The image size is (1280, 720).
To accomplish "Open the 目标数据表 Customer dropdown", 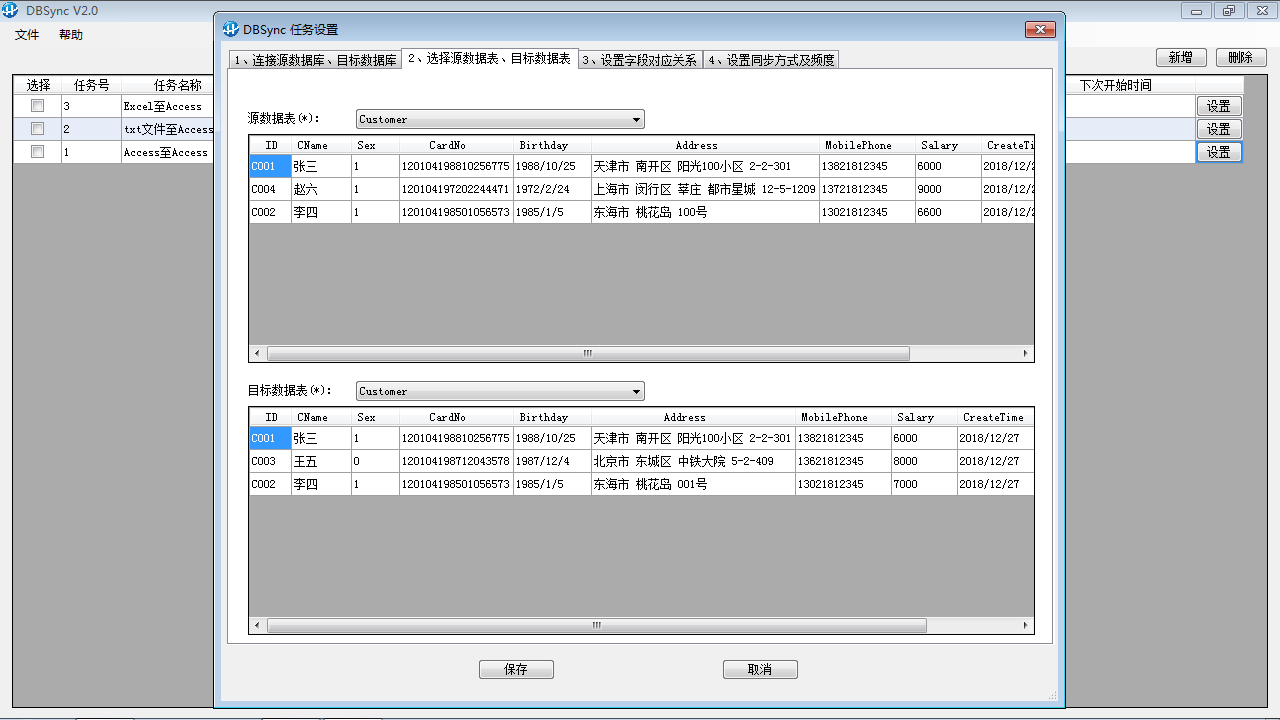I will pos(637,391).
